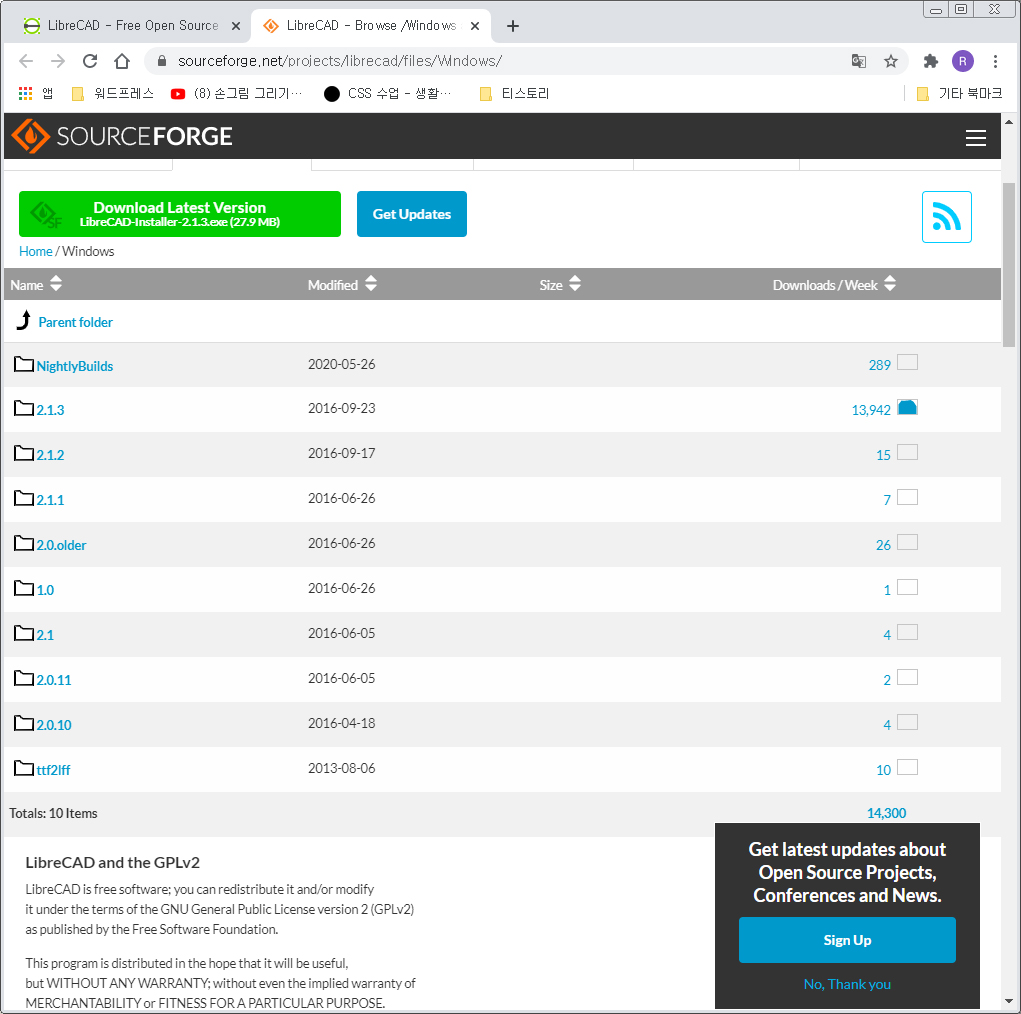
Task: Click the LibreCAD and the GPLv2 heading
Action: [113, 862]
